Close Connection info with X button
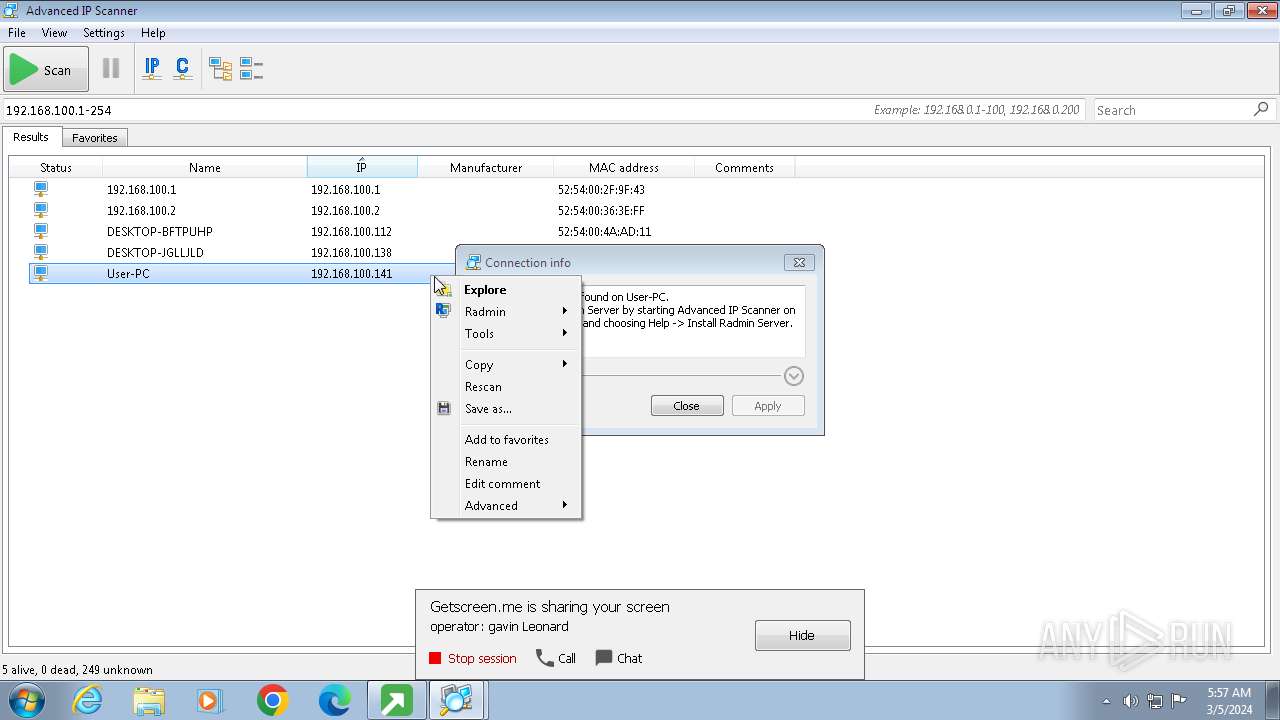Screen dimensions: 1280x720 tap(799, 262)
